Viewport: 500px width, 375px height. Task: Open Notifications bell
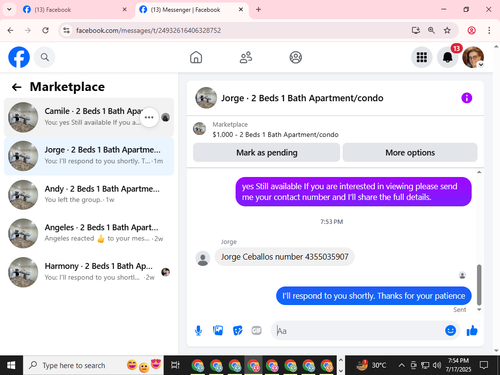click(447, 57)
